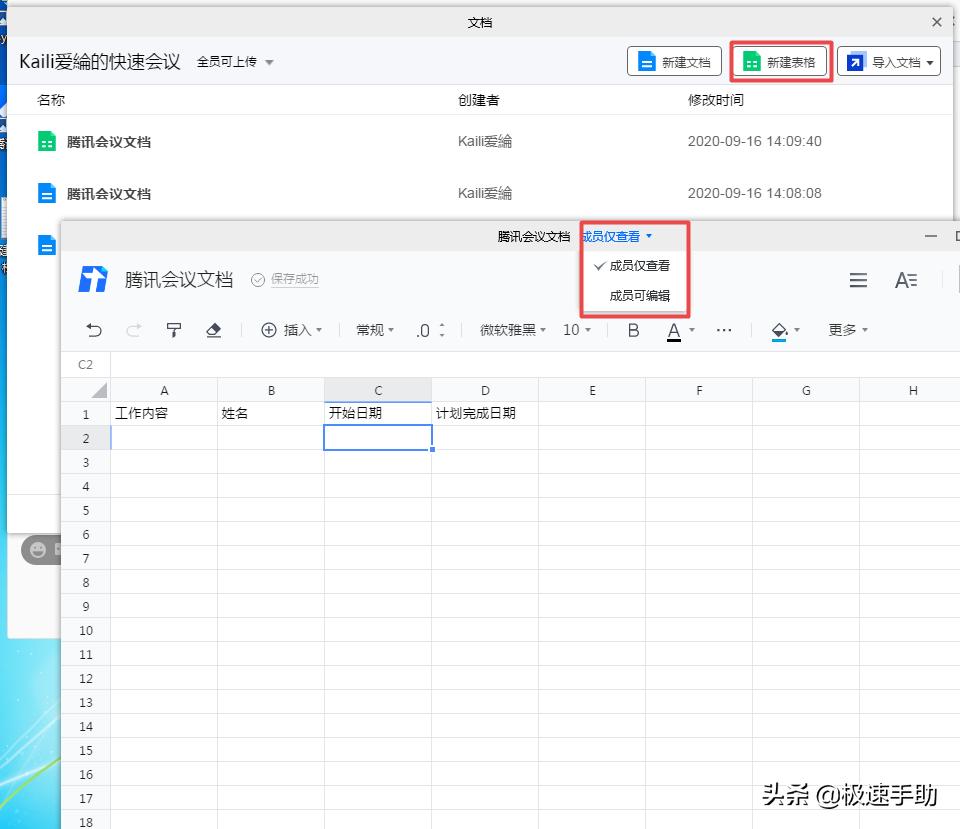The width and height of the screenshot is (960, 829).
Task: Click the redo arrow icon
Action: (133, 329)
